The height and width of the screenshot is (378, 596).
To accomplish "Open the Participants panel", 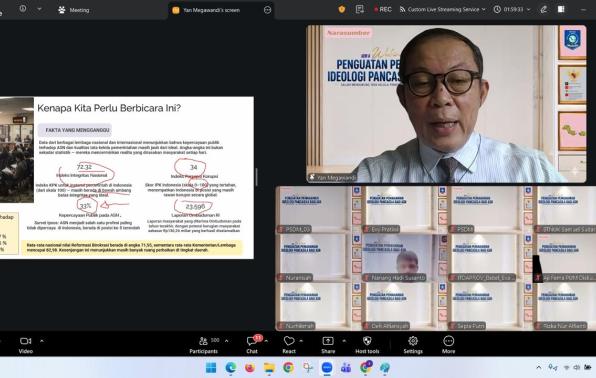I will pos(204,345).
